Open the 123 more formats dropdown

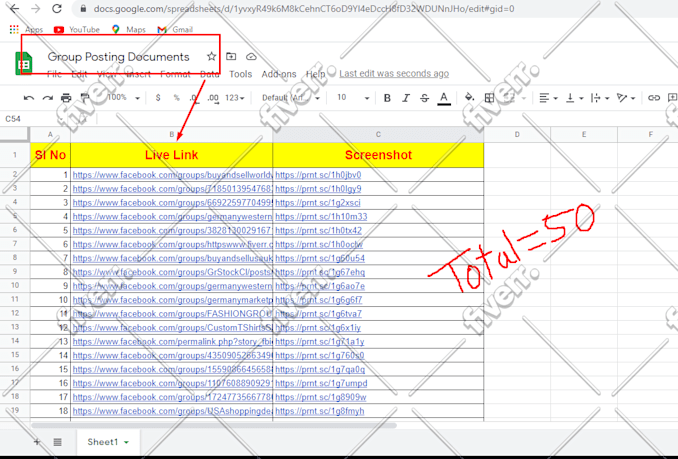click(235, 98)
